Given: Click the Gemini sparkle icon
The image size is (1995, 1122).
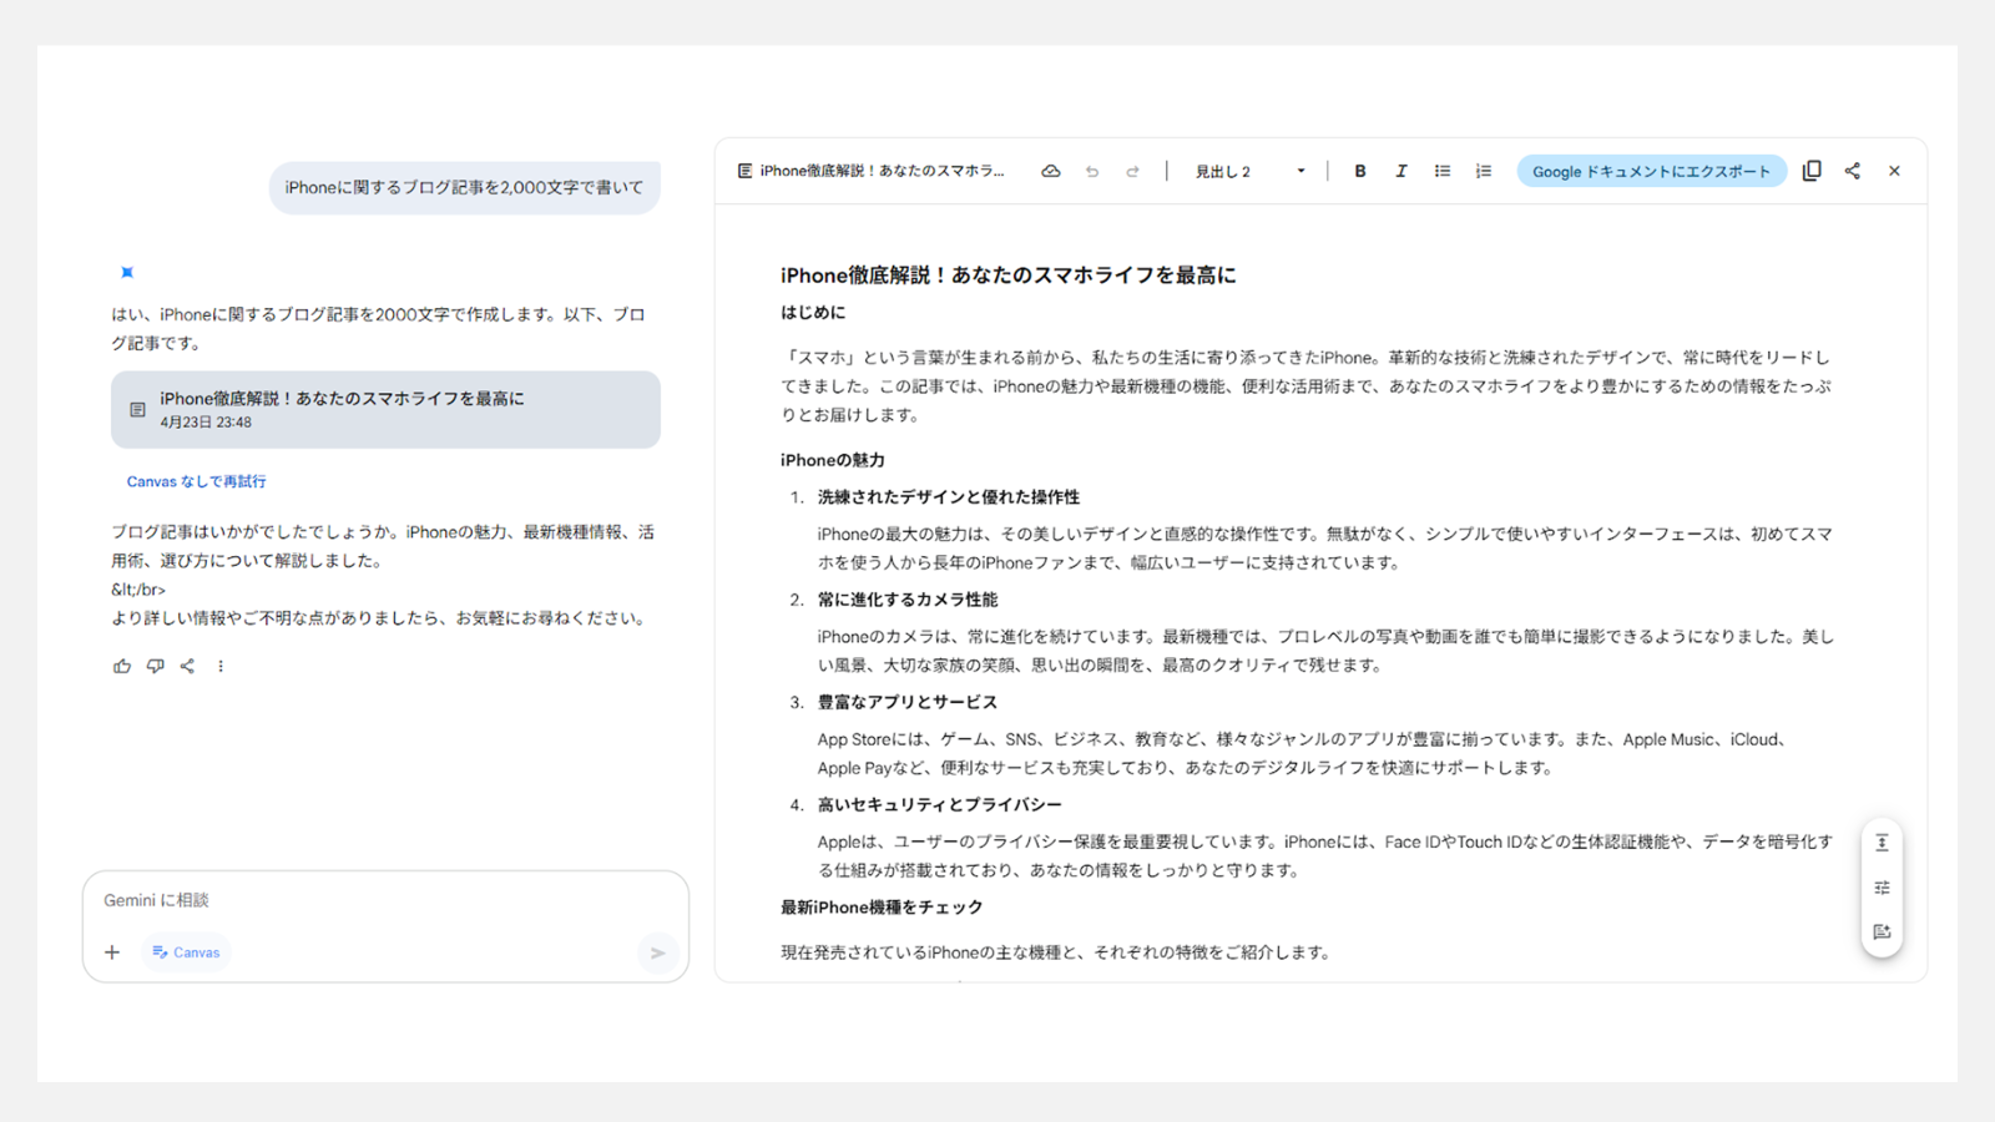Looking at the screenshot, I should point(127,272).
